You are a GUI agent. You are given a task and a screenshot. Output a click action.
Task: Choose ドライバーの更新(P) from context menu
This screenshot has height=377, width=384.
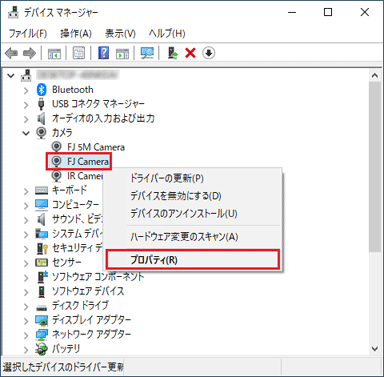pos(193,178)
